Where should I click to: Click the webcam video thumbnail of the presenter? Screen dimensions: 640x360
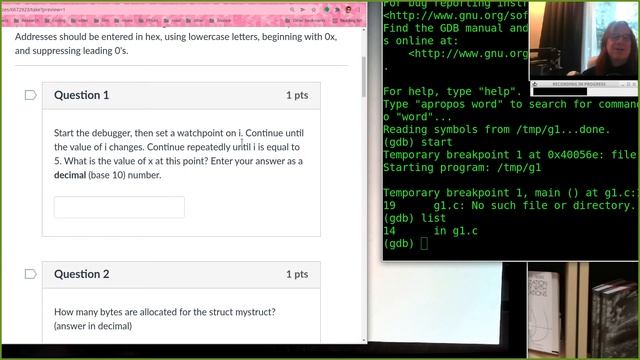tap(583, 40)
